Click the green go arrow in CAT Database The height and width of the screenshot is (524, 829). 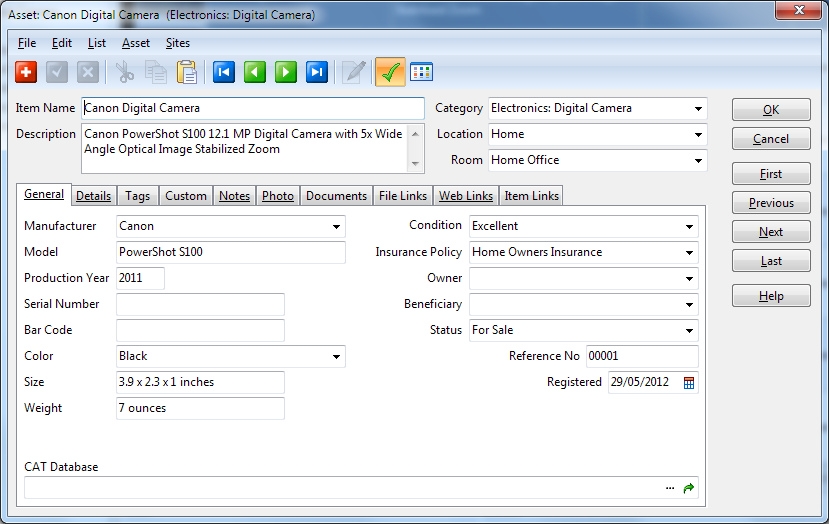tap(688, 488)
